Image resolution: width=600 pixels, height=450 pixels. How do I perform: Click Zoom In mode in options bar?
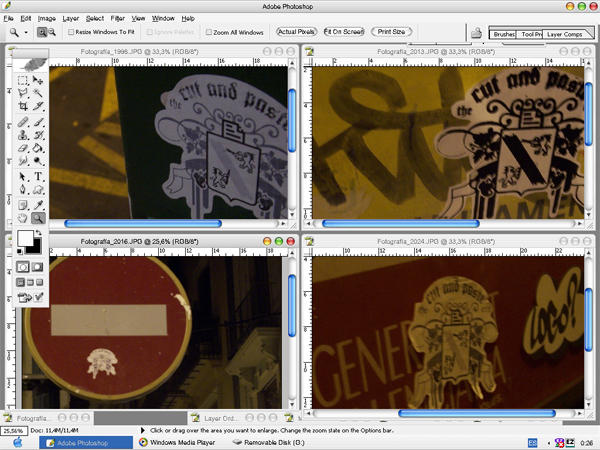click(x=42, y=32)
